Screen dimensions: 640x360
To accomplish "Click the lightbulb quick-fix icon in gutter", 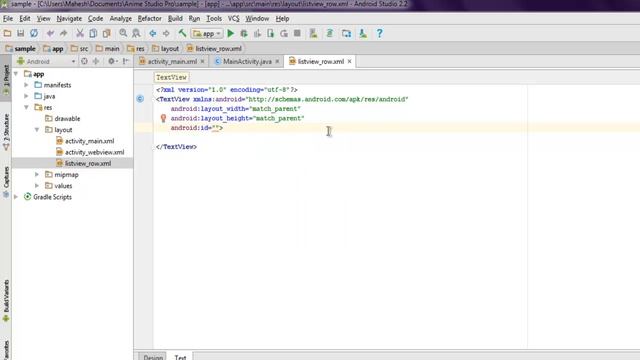I will point(163,118).
